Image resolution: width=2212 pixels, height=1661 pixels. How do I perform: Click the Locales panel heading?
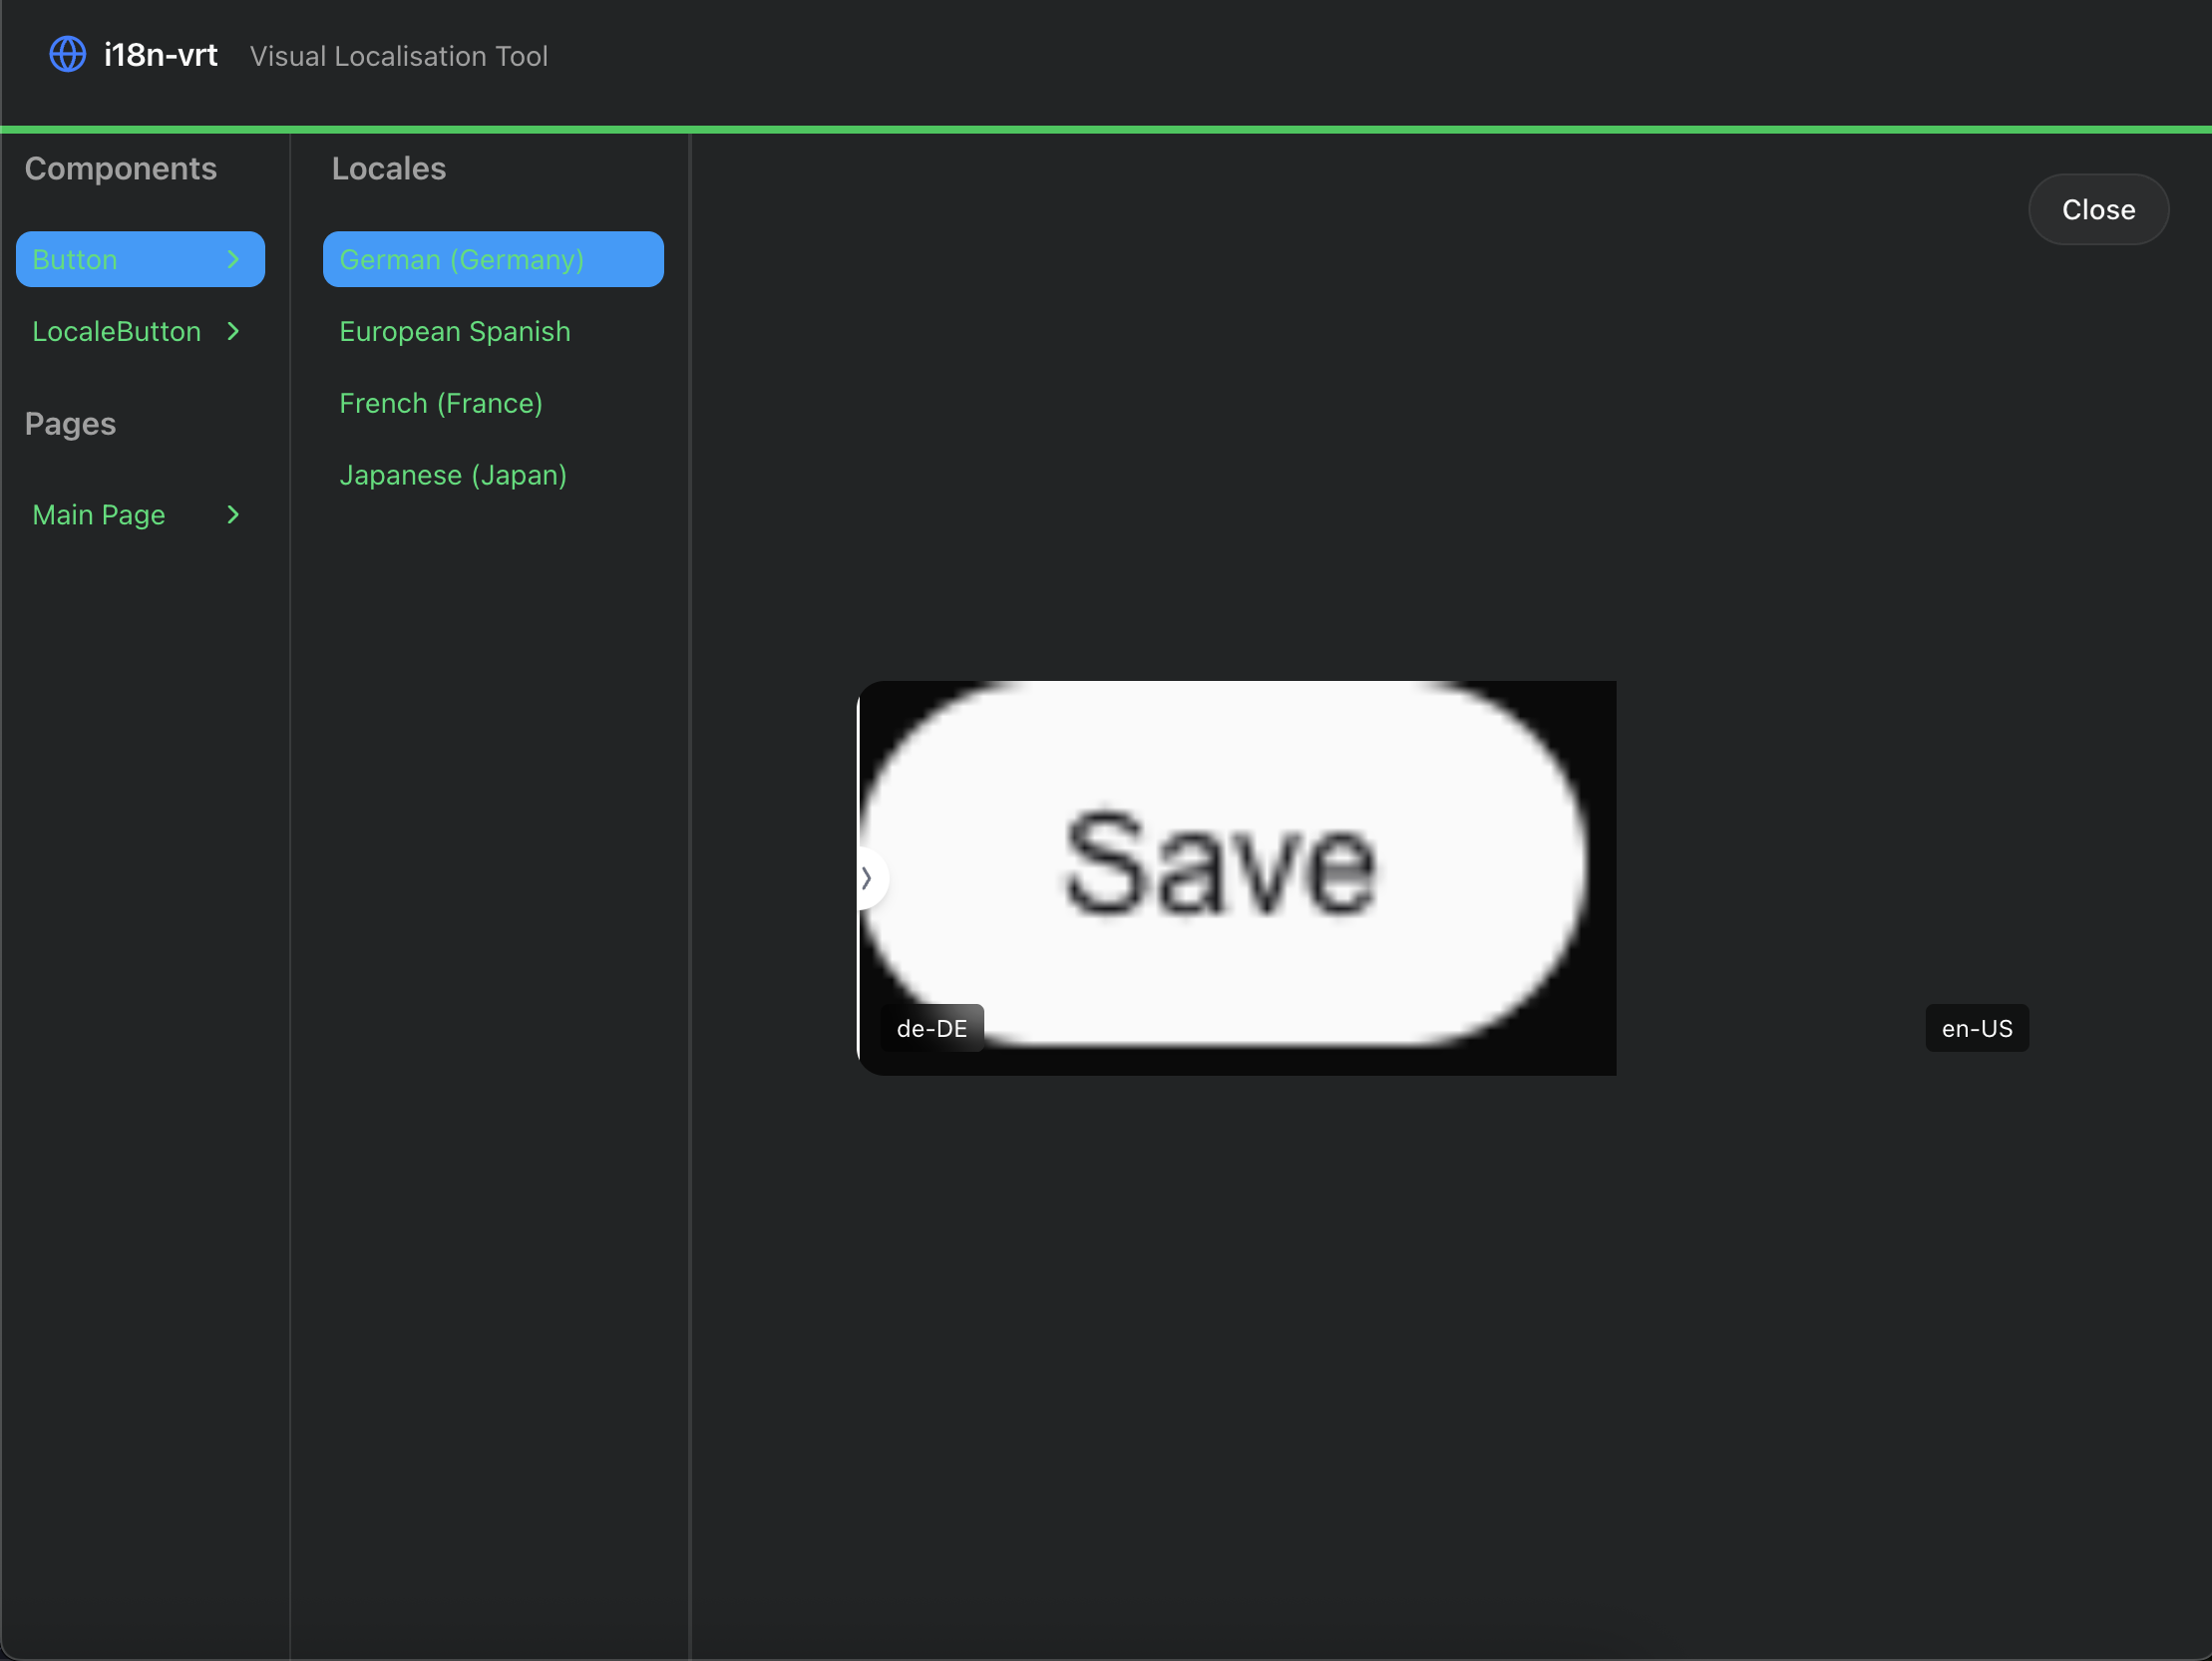(389, 169)
